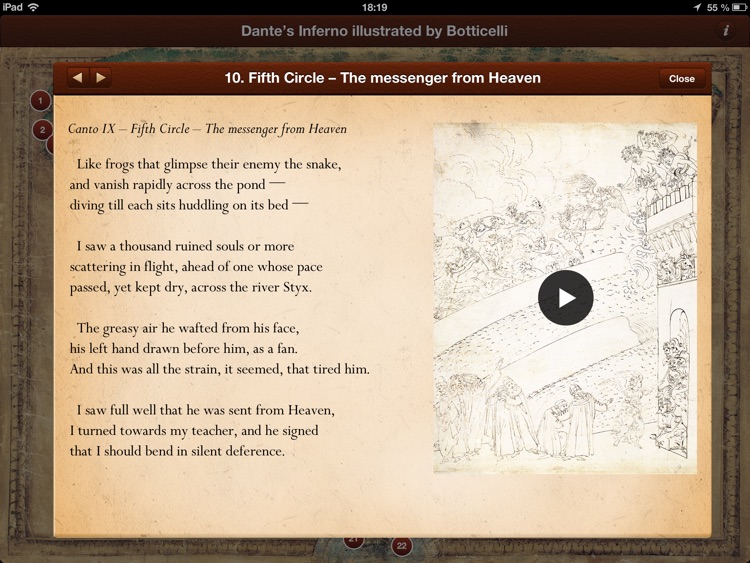Tap the Botticelli drawing thumbnail
The image size is (750, 563).
point(565,298)
